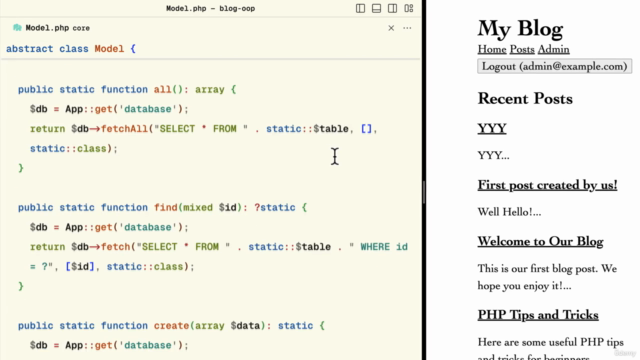Viewport: 640px width, 360px height.
Task: Click the '$db->fetch("SELECT * FROM' line
Action: coord(218,247)
